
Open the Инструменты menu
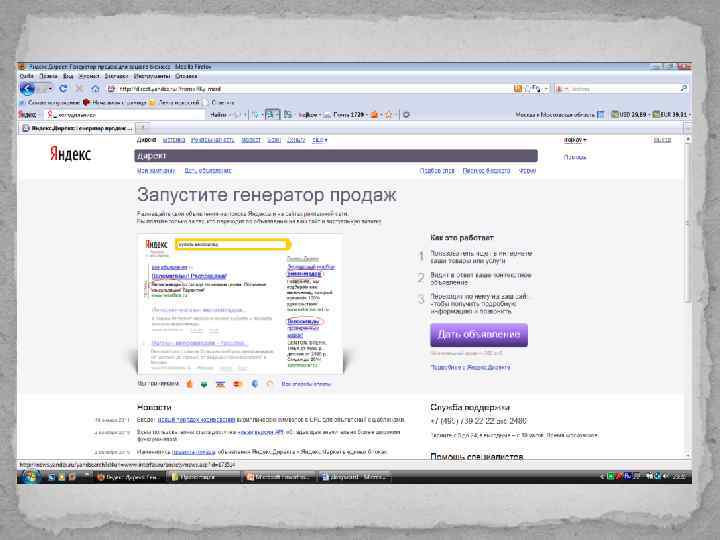[152, 76]
